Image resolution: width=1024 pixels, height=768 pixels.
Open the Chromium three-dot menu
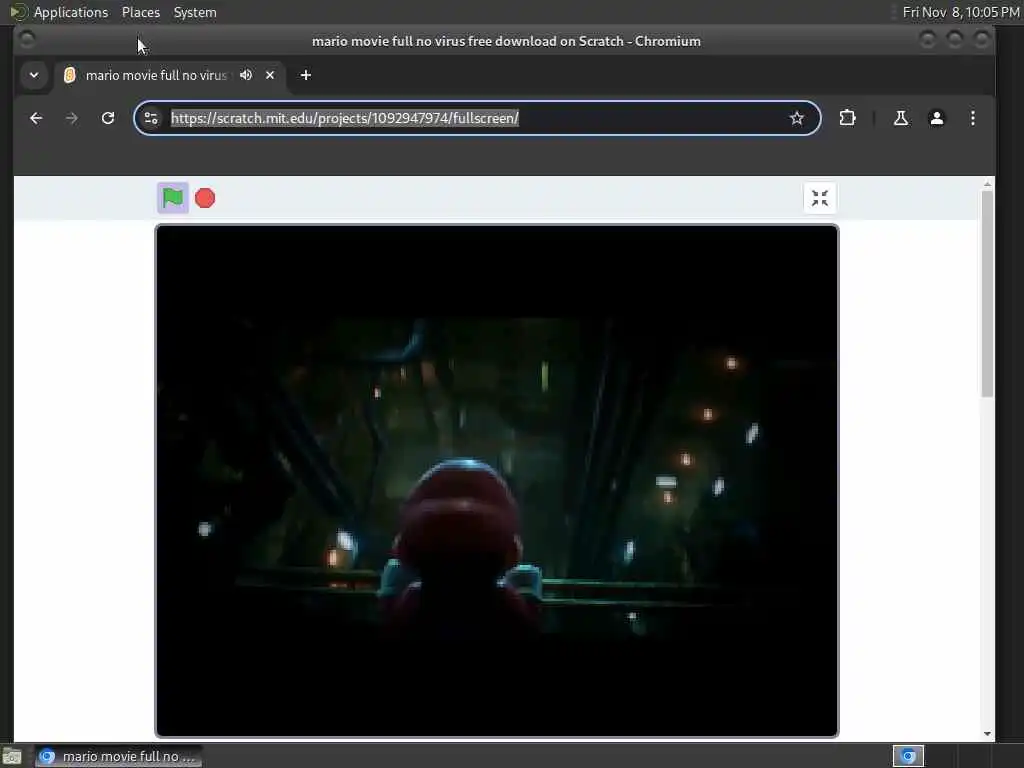(972, 118)
